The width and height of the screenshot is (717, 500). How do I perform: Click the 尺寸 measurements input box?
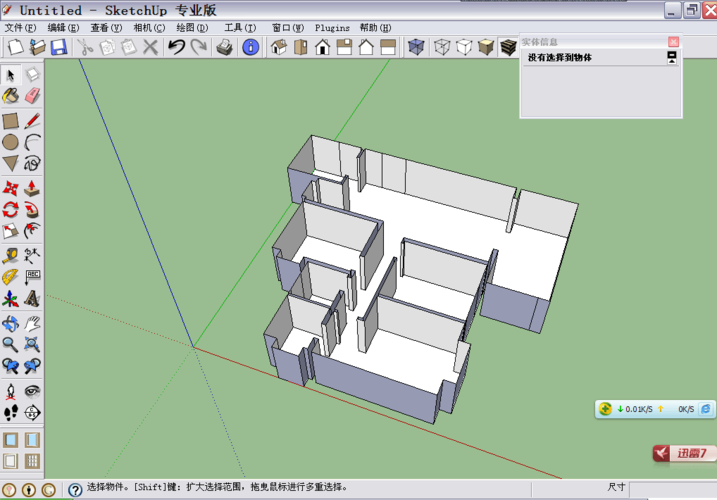tap(675, 488)
